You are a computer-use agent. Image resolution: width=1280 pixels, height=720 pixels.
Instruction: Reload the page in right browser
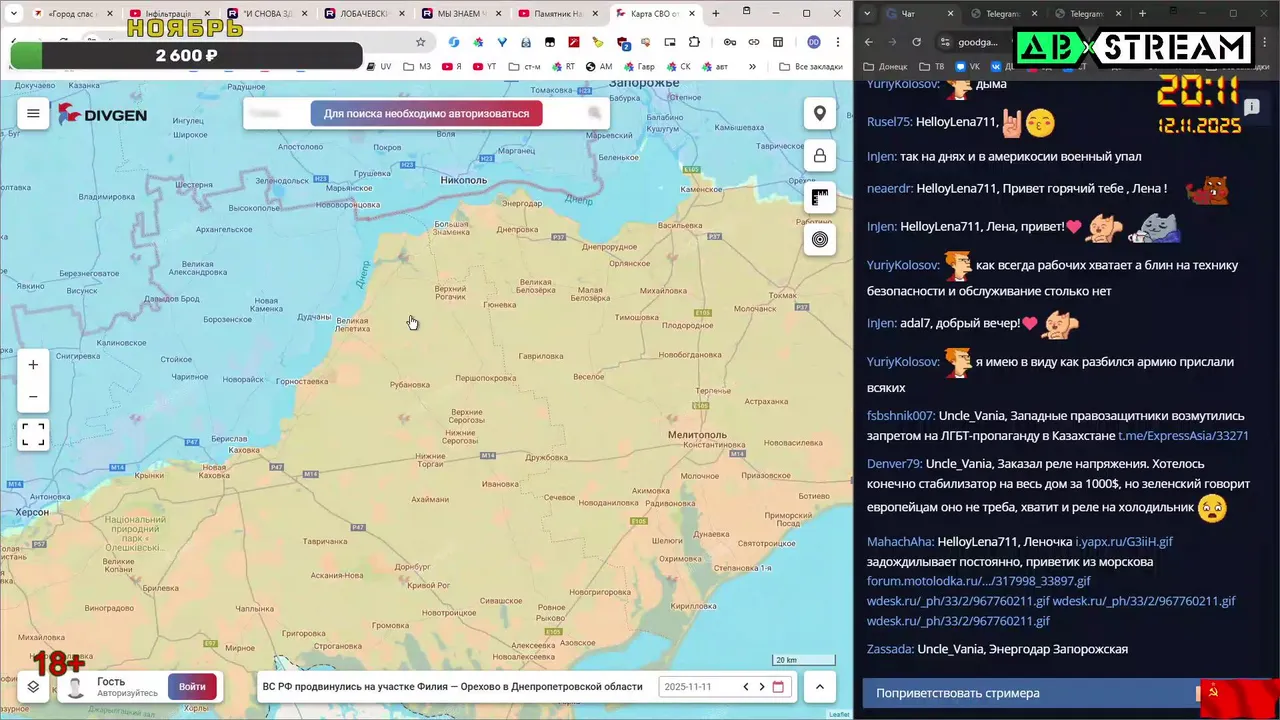(x=917, y=42)
